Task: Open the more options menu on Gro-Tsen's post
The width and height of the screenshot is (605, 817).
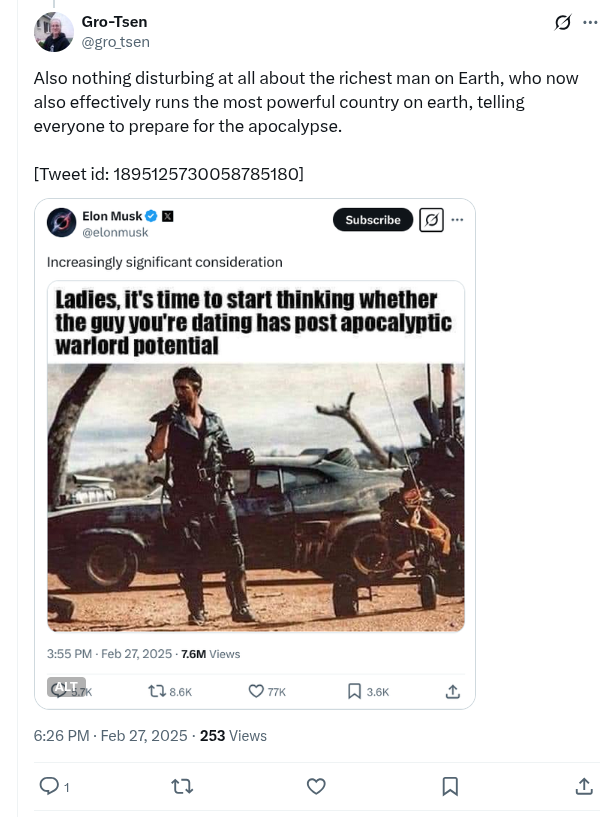Action: tap(590, 22)
